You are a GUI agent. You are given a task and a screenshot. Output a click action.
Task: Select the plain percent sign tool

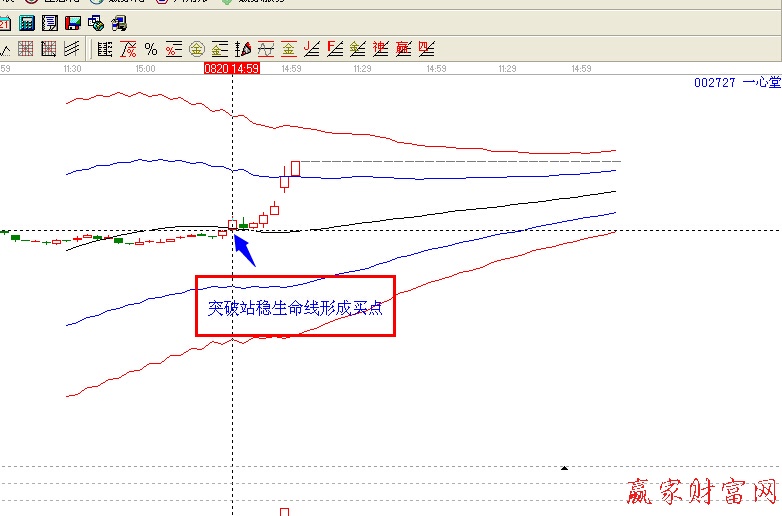click(x=151, y=49)
